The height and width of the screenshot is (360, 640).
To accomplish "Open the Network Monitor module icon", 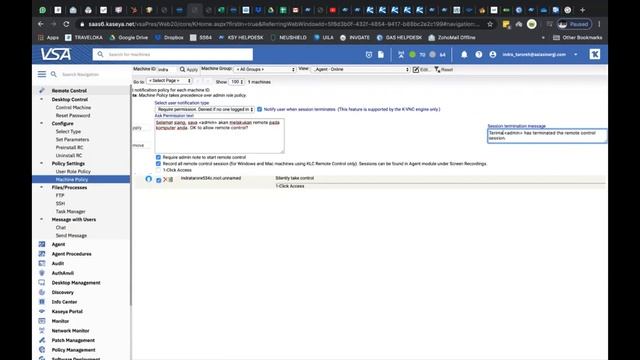I will 42,331.
